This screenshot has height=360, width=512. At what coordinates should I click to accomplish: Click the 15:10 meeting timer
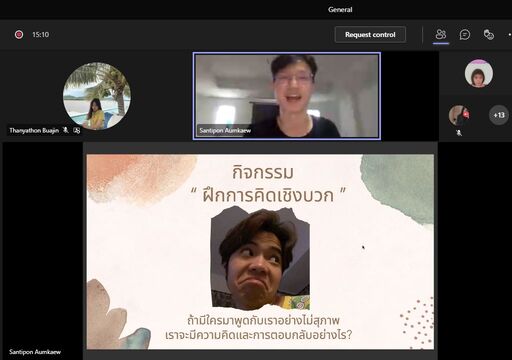pos(40,34)
